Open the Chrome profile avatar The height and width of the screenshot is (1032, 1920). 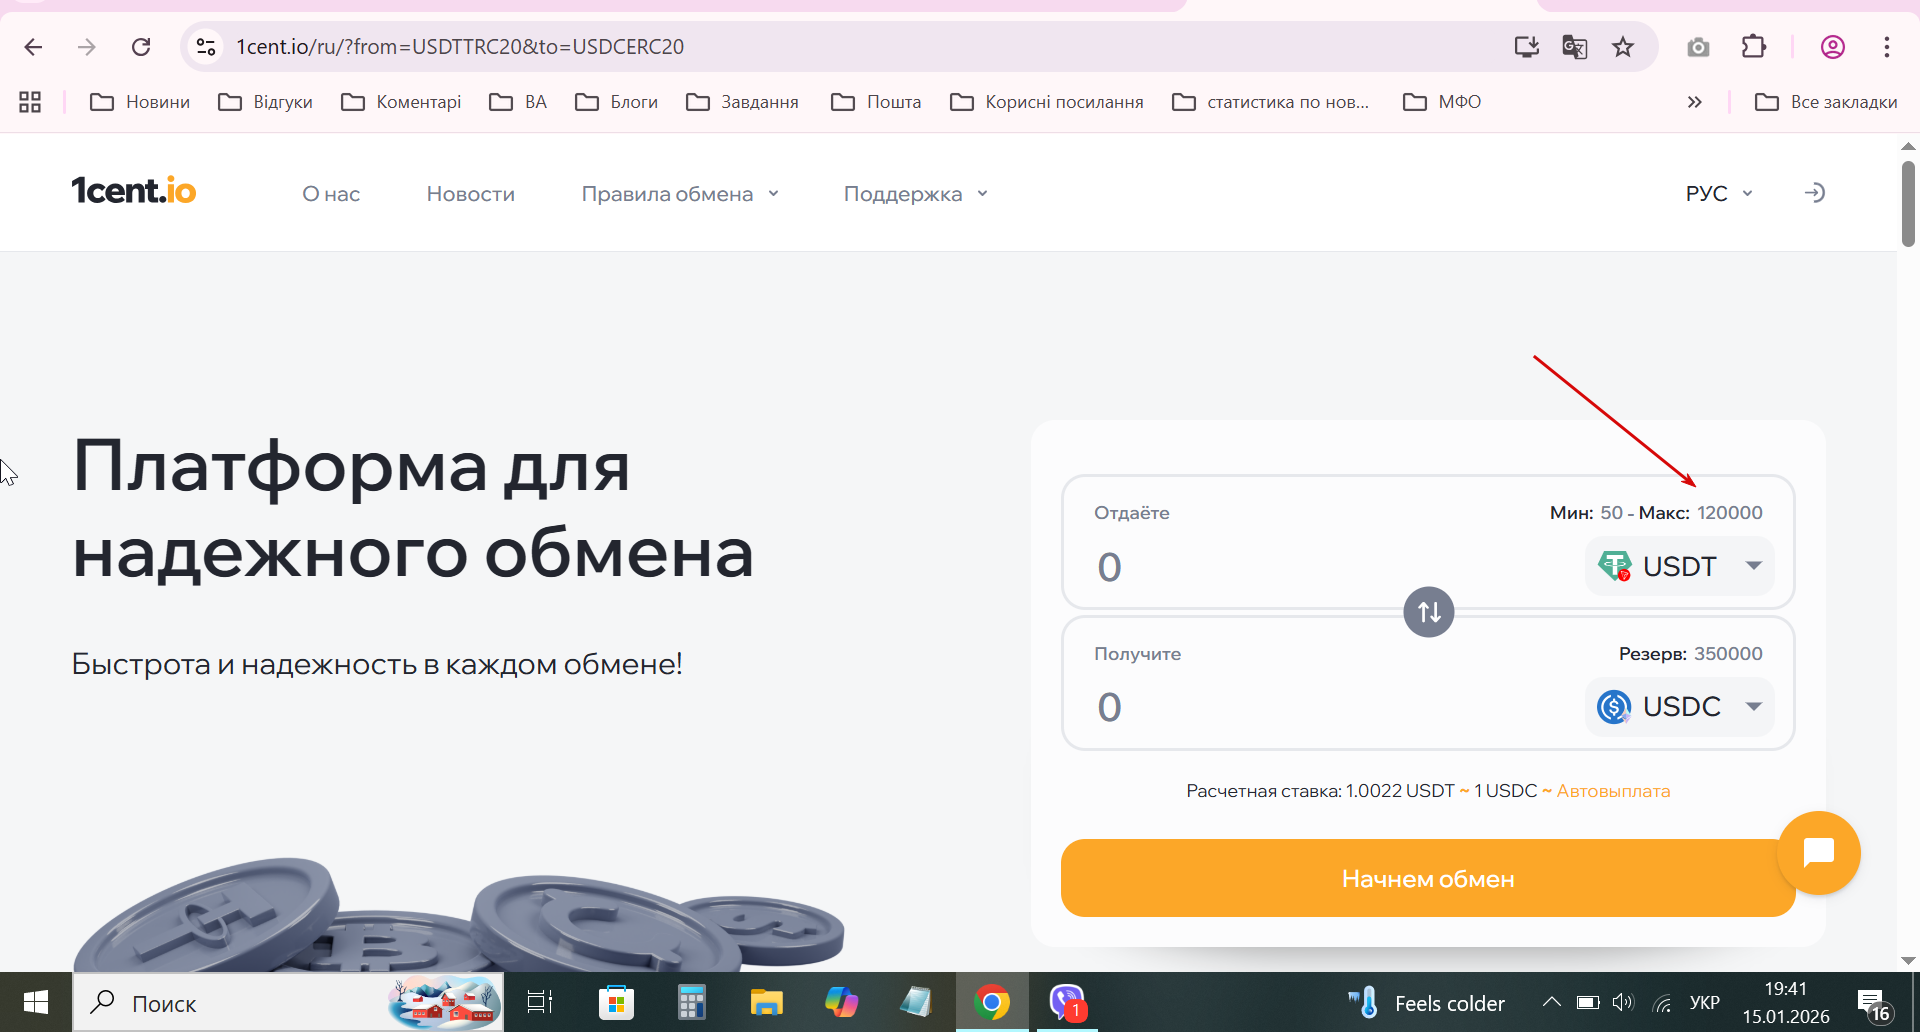[1832, 47]
